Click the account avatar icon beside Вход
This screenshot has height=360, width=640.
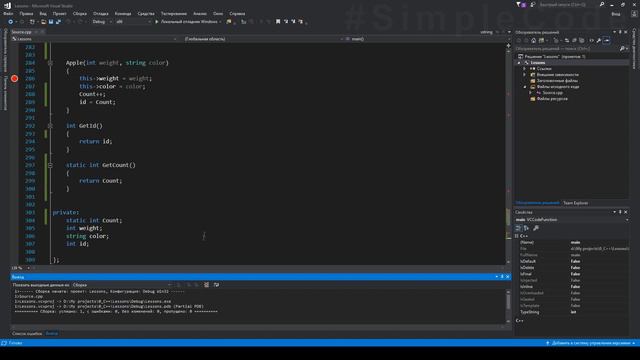pyautogui.click(x=634, y=13)
